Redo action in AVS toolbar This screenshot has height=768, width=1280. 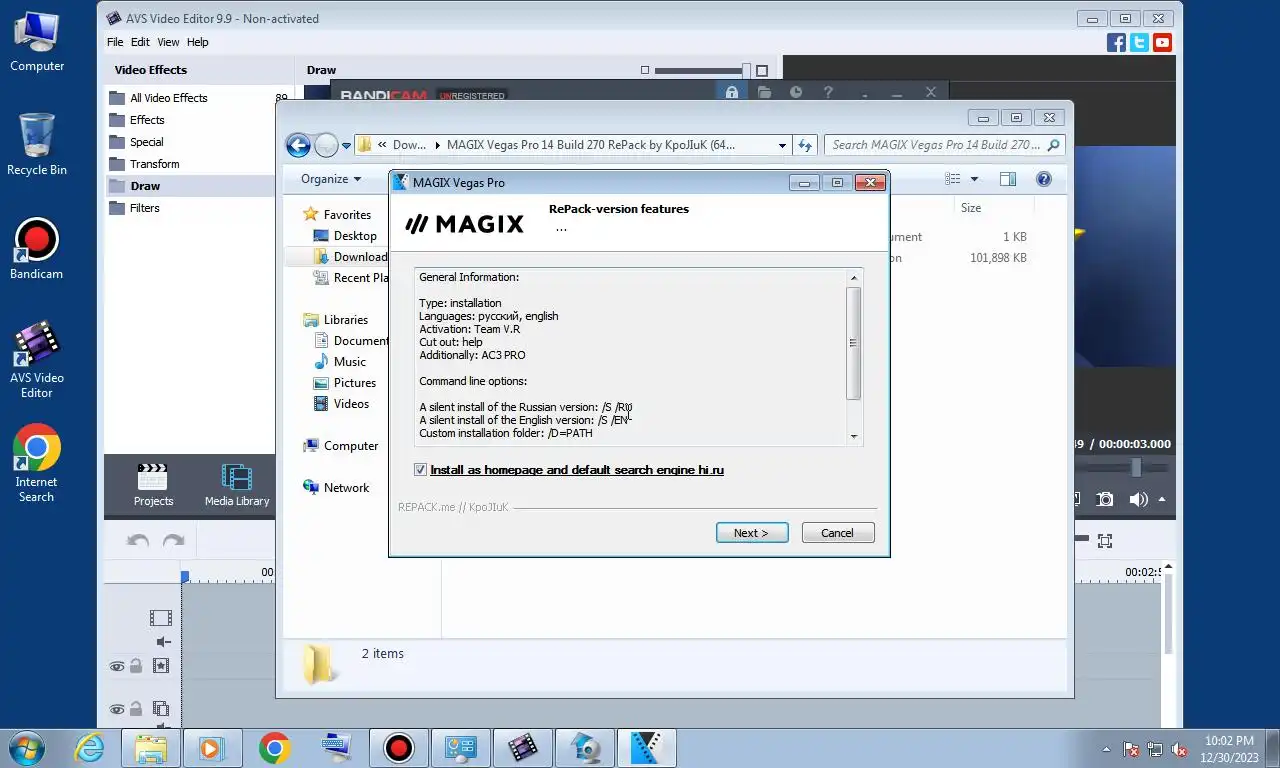click(x=173, y=541)
